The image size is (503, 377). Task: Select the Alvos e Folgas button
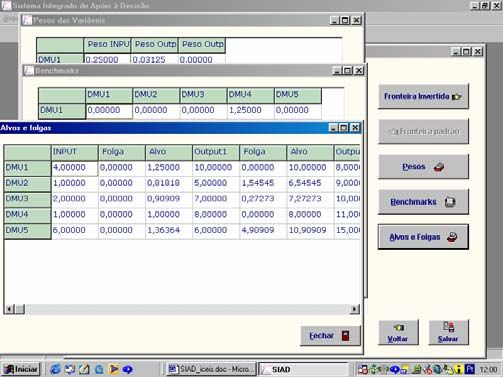423,237
